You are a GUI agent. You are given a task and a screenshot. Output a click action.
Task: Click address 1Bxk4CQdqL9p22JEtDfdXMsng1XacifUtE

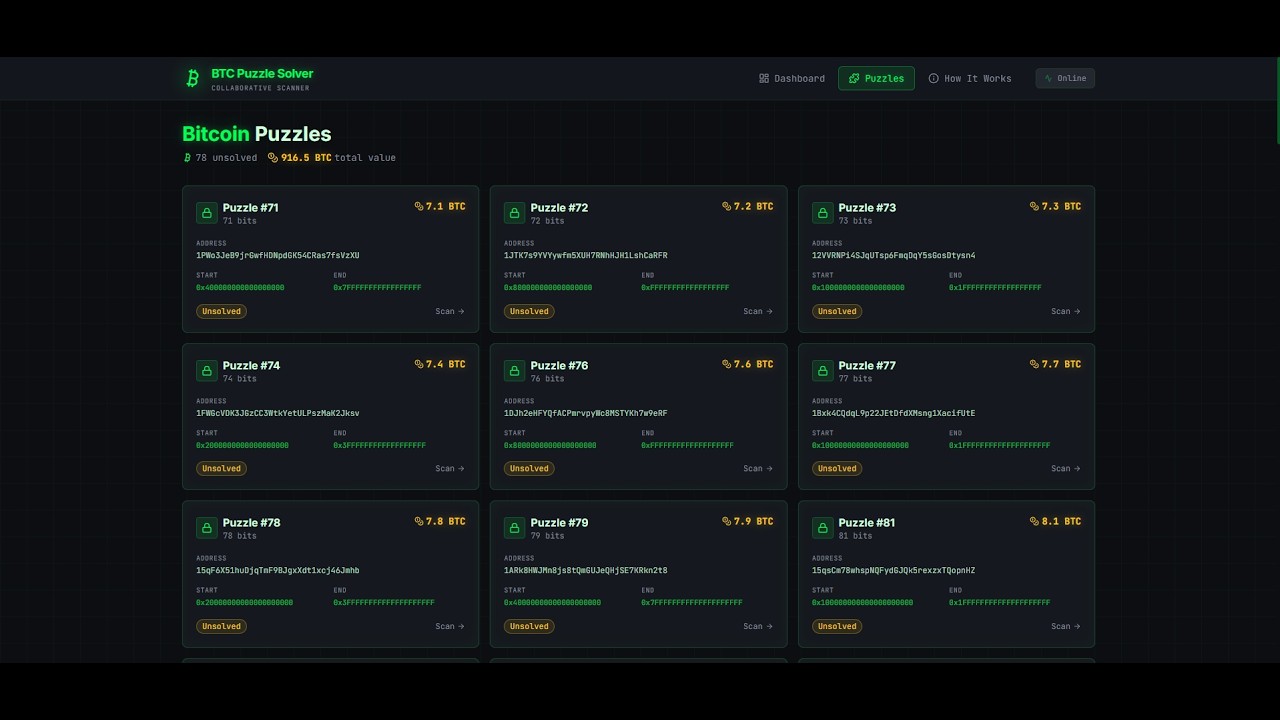(x=894, y=413)
